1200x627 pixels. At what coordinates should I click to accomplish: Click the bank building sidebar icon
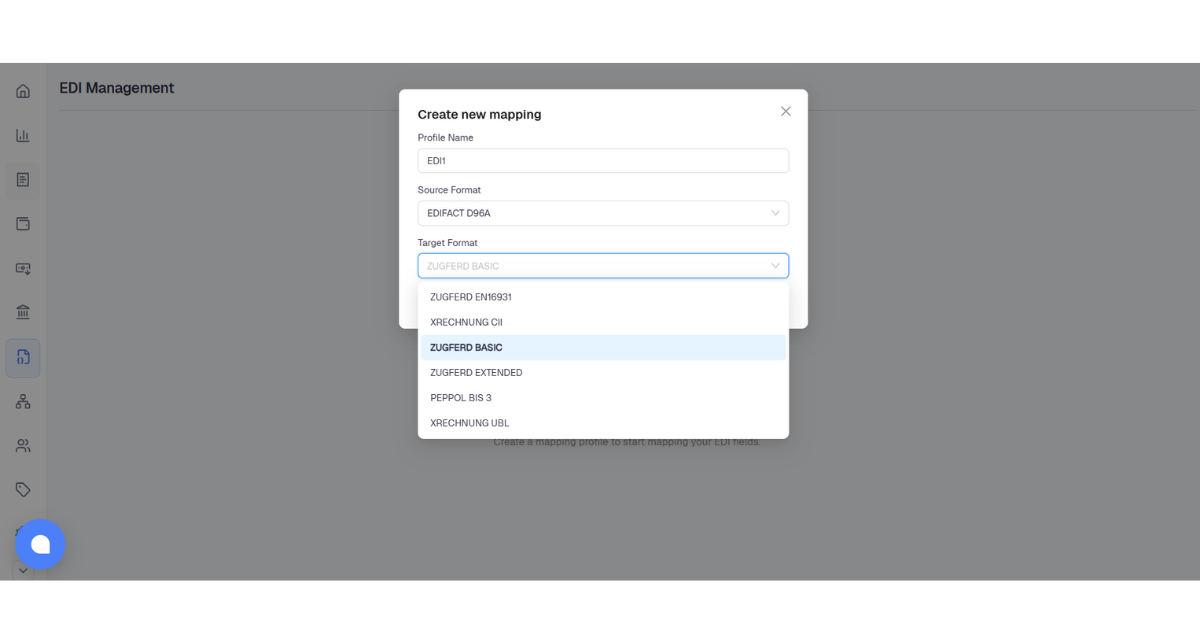(23, 312)
